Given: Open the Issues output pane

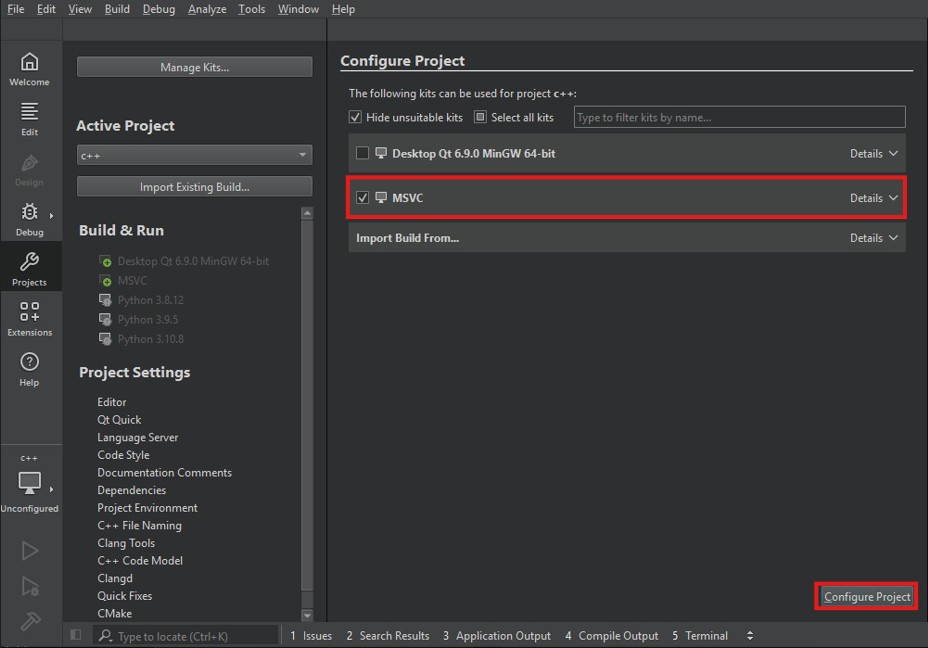Looking at the screenshot, I should point(311,636).
